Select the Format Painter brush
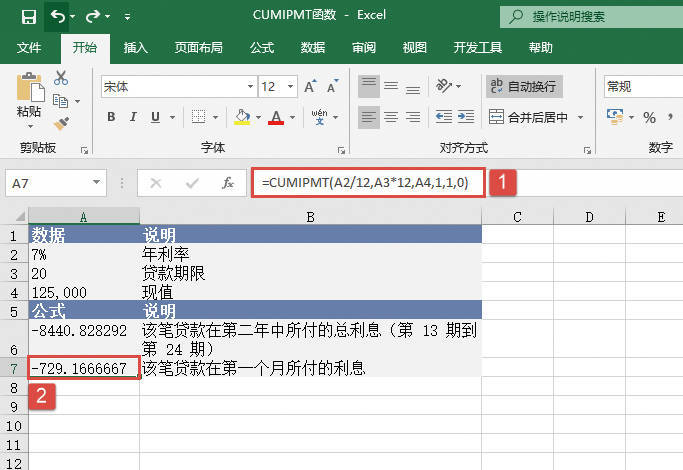 [x=61, y=123]
